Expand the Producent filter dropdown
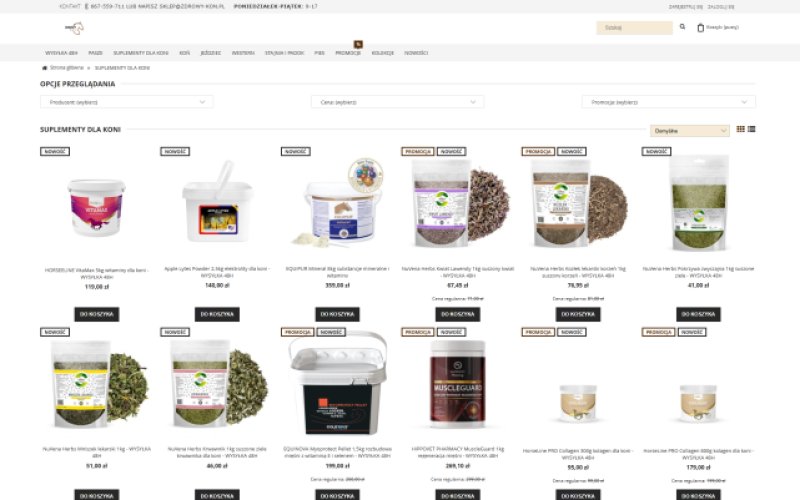This screenshot has height=500, width=800. click(127, 102)
